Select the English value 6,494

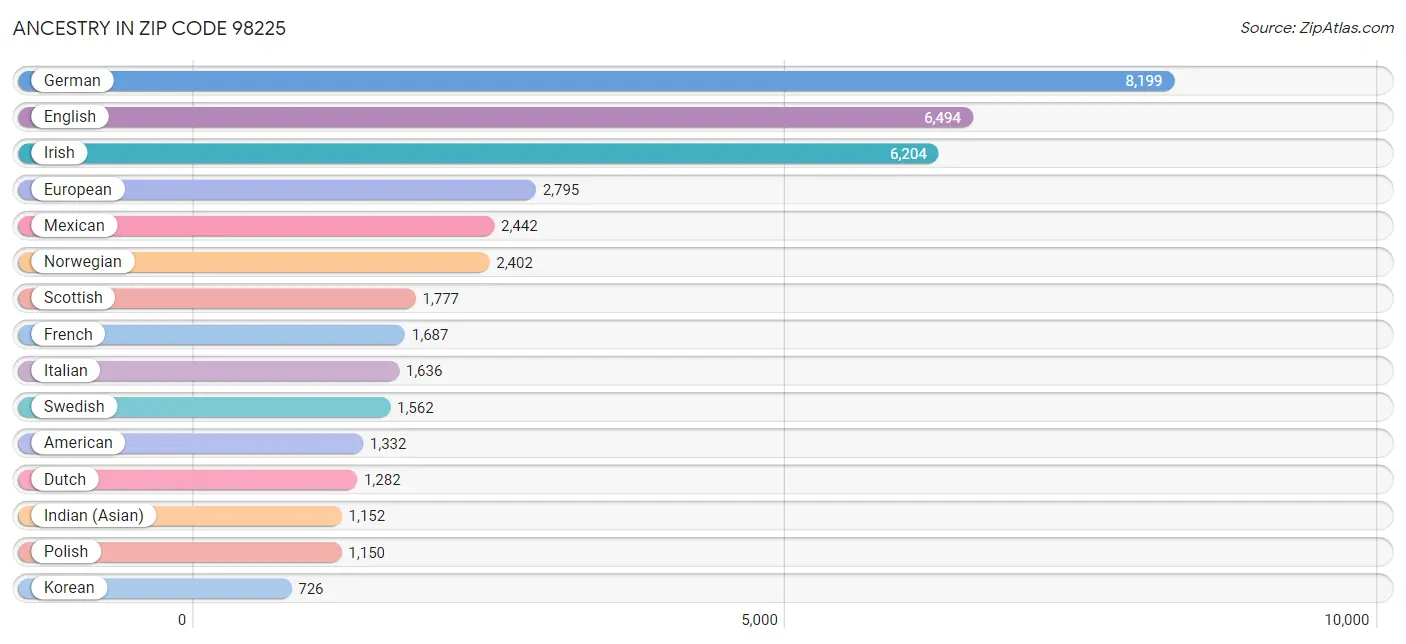(x=942, y=117)
